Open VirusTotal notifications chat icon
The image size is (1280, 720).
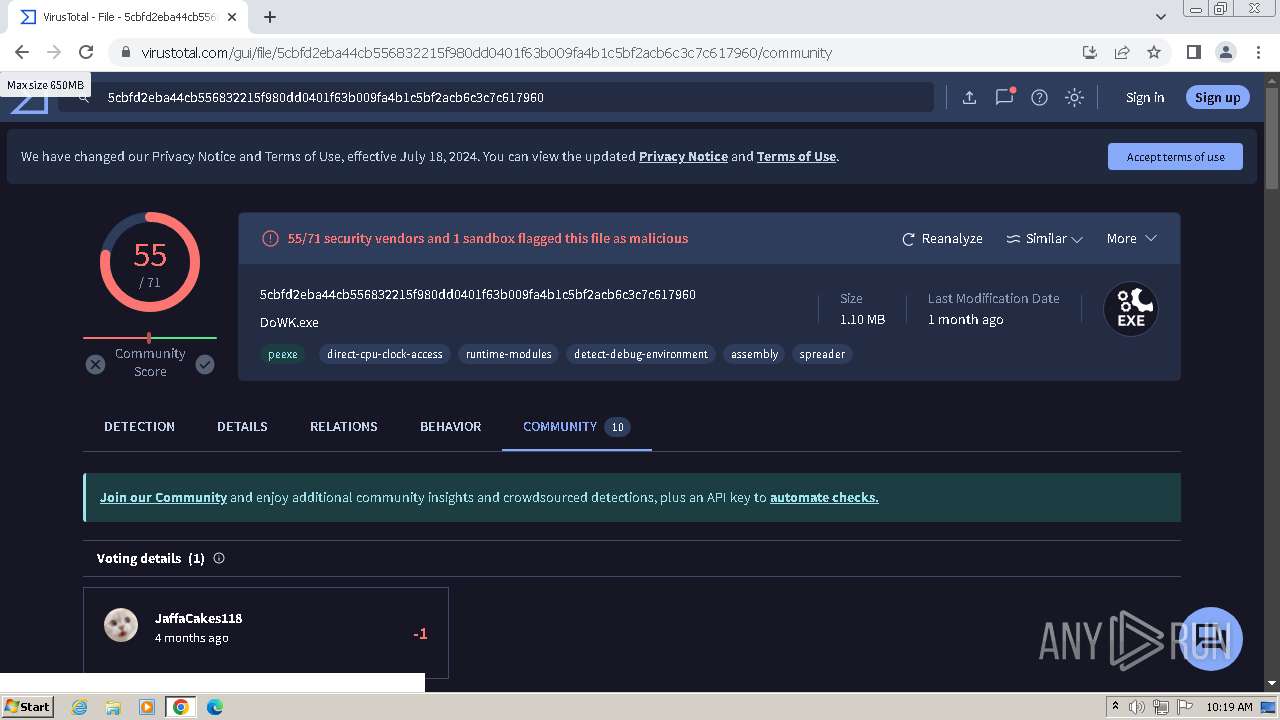[1005, 97]
